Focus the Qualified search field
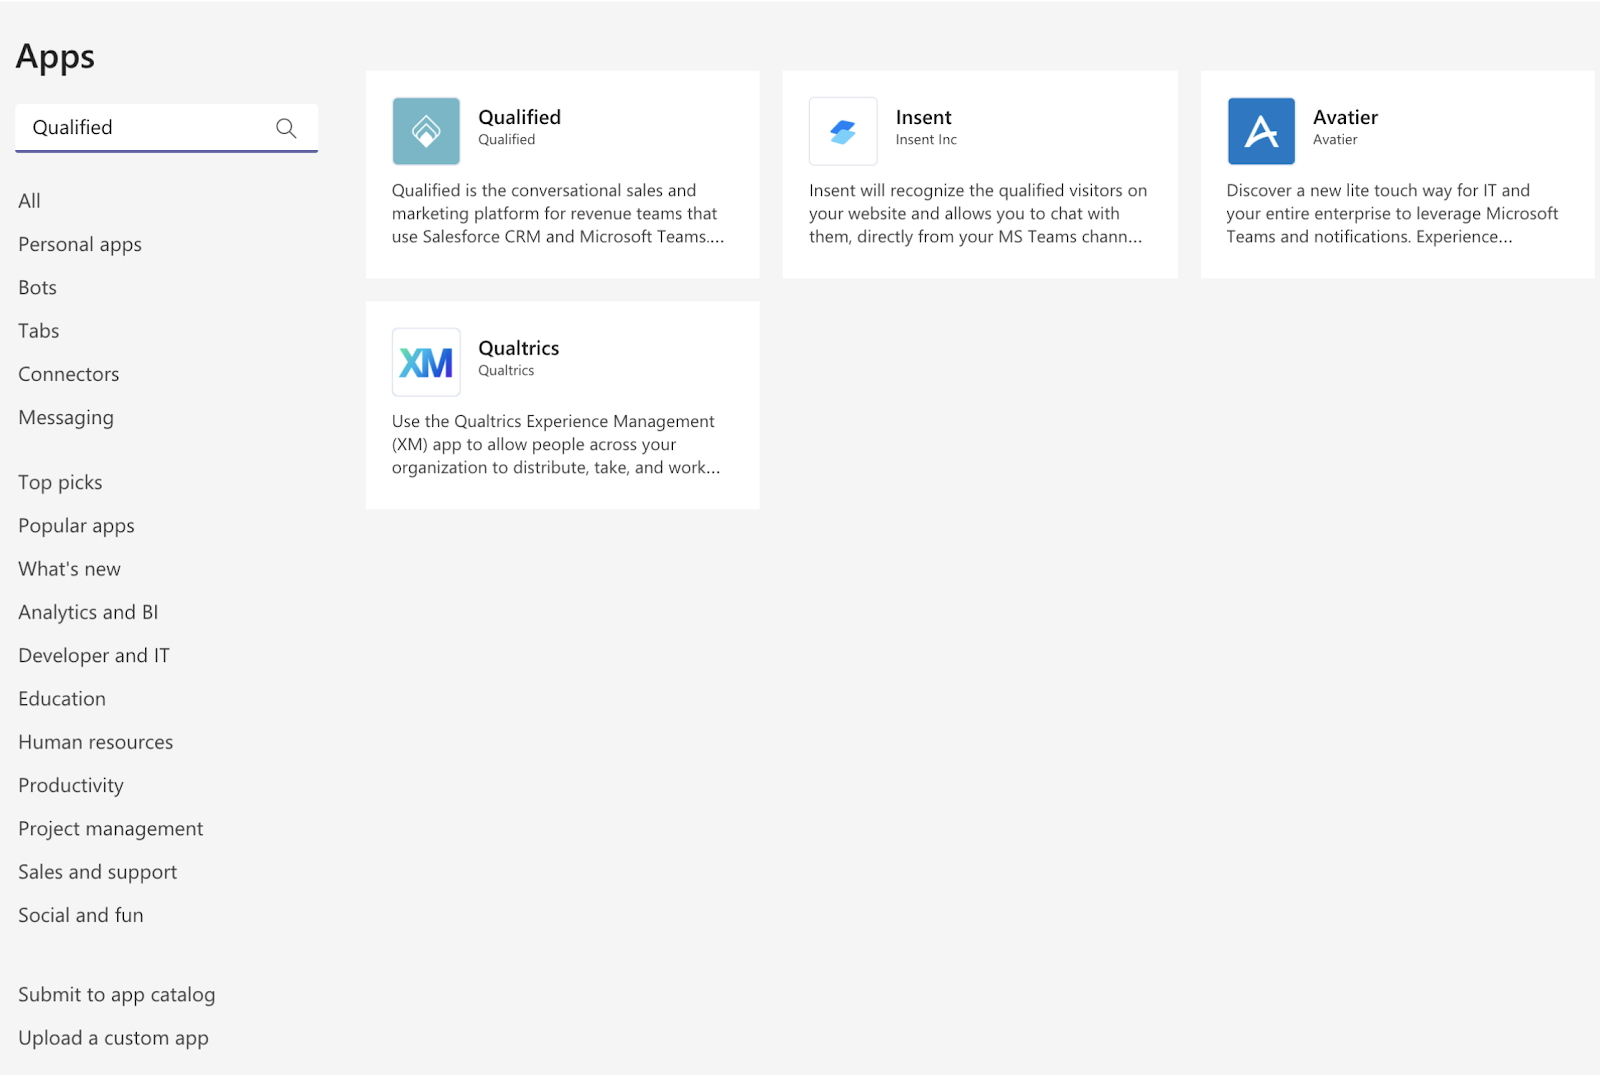Viewport: 1600px width, 1075px height. pyautogui.click(x=166, y=128)
